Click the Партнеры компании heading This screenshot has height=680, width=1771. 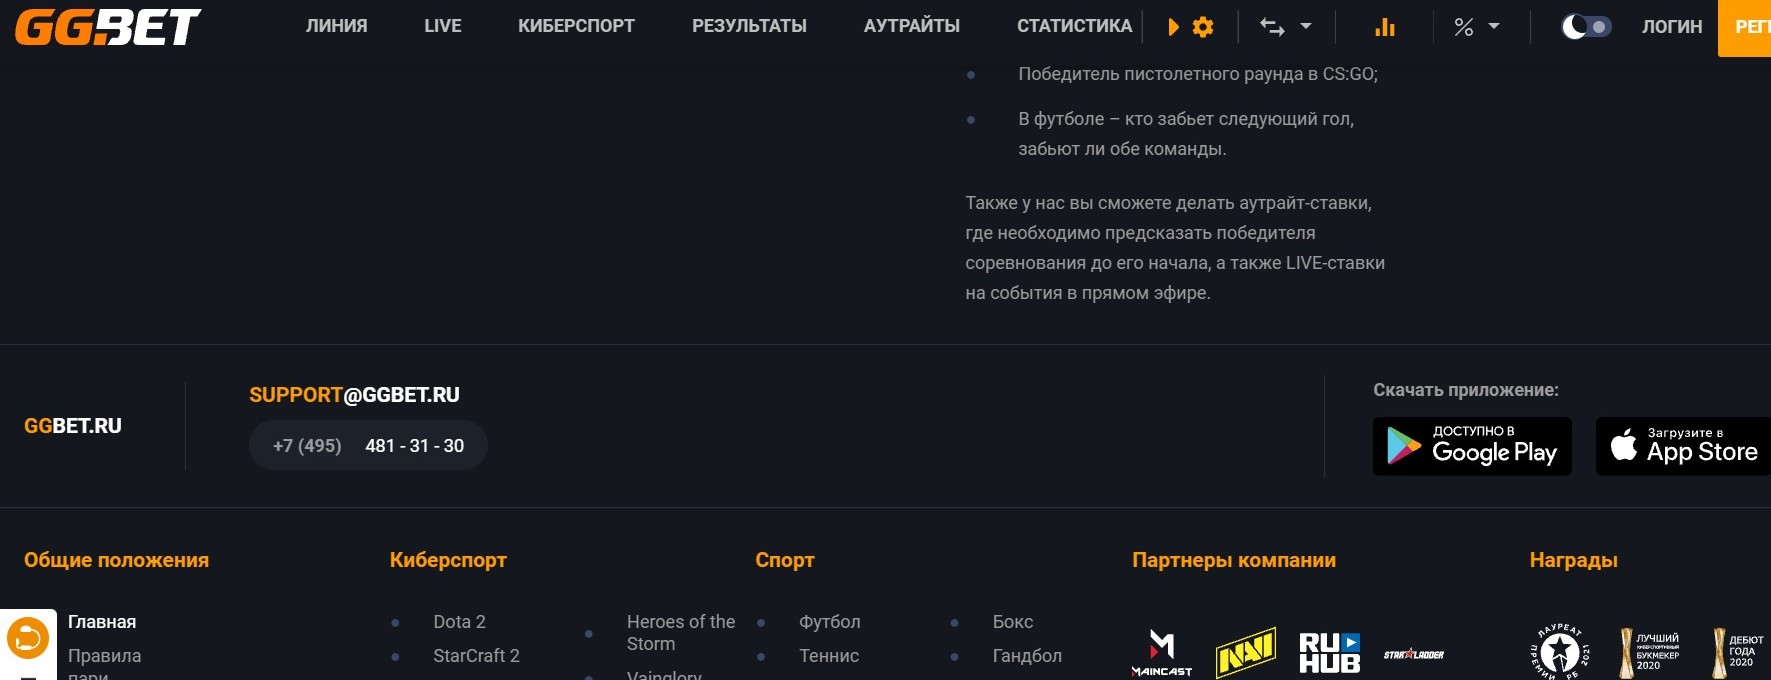coord(1234,560)
